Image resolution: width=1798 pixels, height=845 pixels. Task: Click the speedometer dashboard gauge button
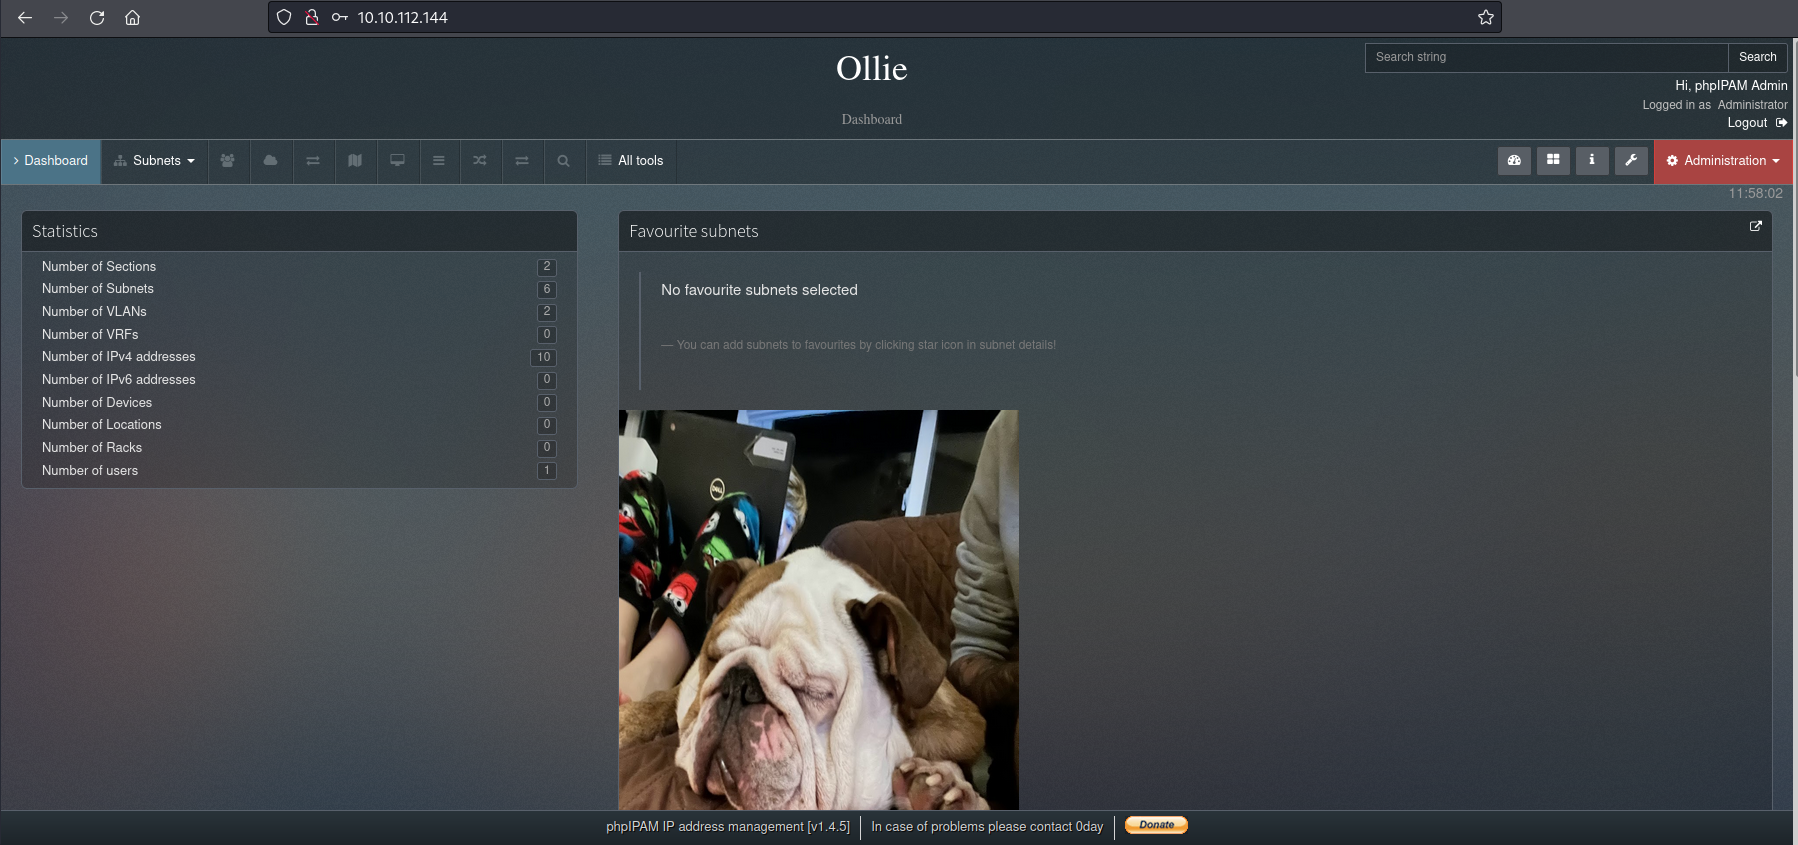pyautogui.click(x=1514, y=160)
